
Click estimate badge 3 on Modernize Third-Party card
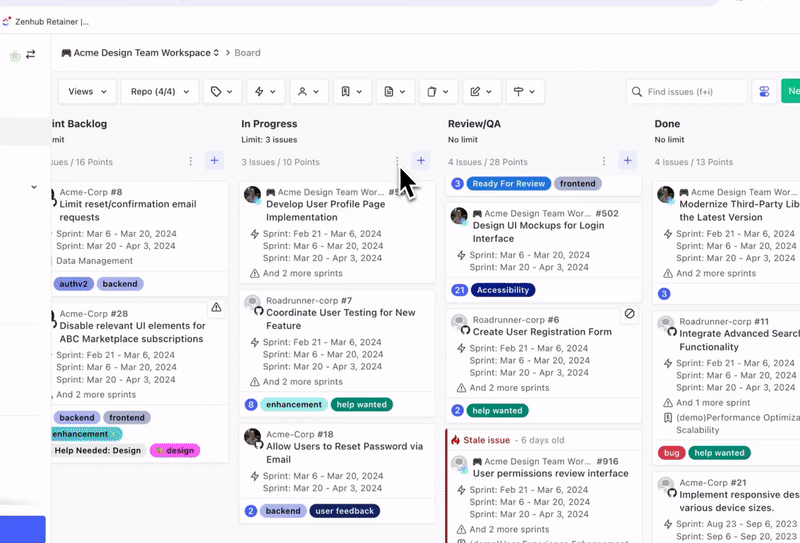(x=664, y=294)
